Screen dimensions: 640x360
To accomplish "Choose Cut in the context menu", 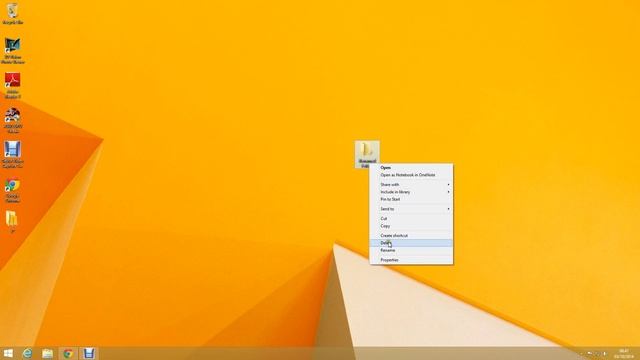I will 411,219.
